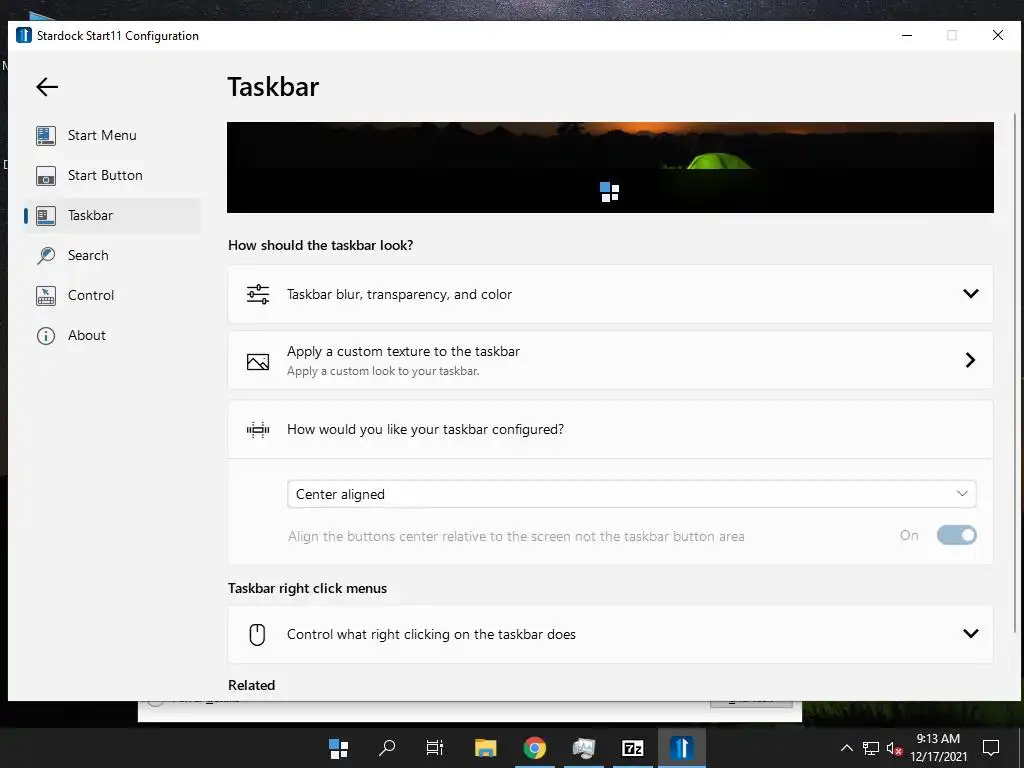Click right chevron on custom texture row
Screen dimensions: 1024x768
970,360
